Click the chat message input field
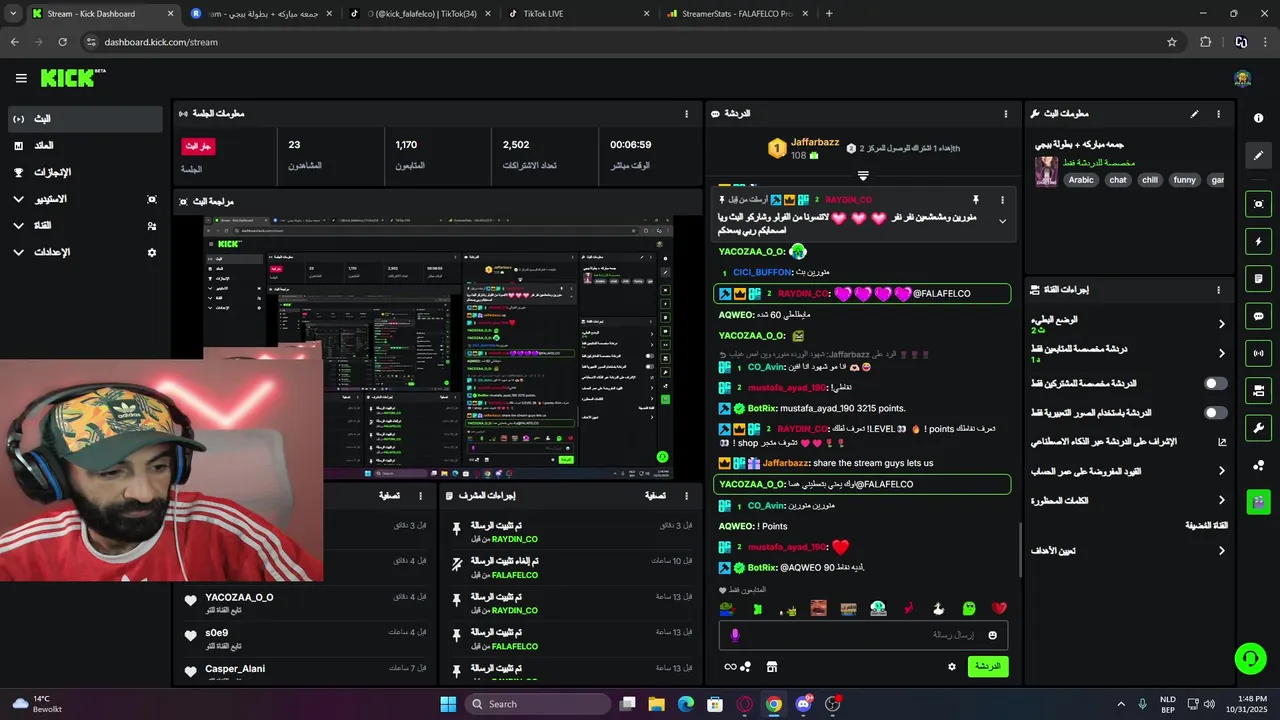 click(863, 635)
